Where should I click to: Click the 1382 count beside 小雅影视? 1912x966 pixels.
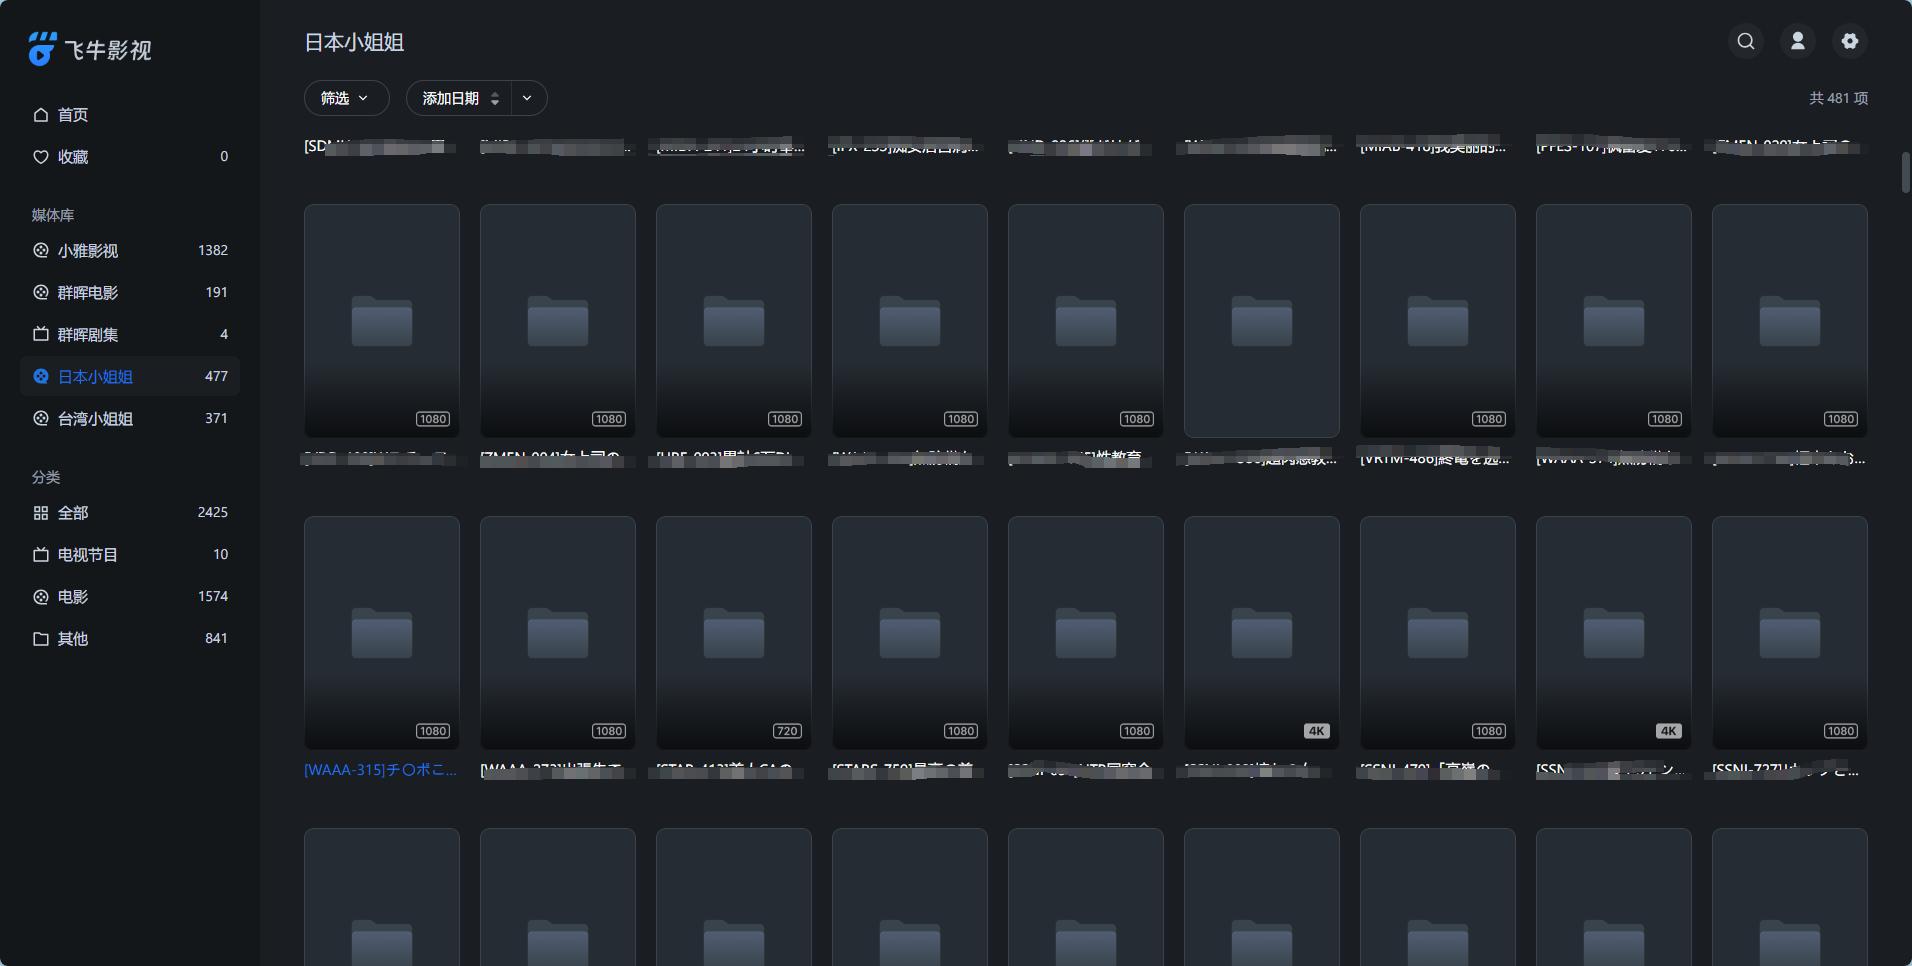click(x=213, y=250)
